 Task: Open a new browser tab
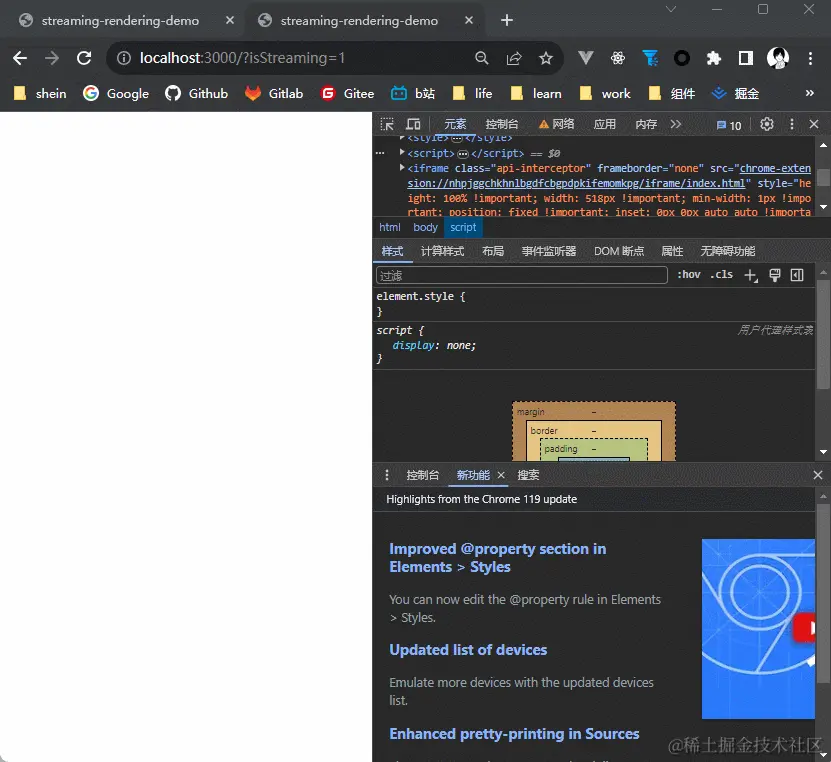click(507, 20)
